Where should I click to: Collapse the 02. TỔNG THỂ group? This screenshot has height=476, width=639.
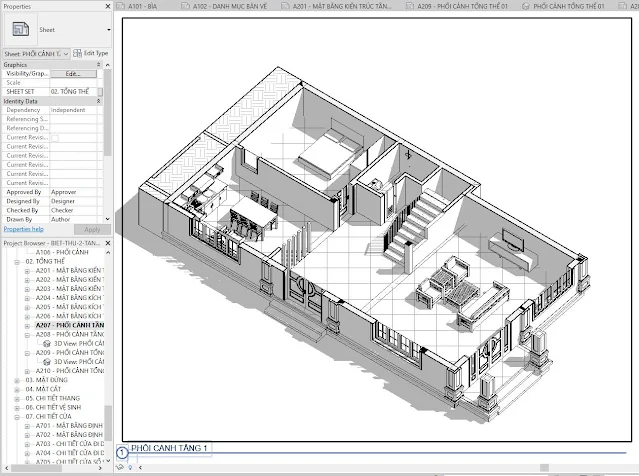[17, 262]
